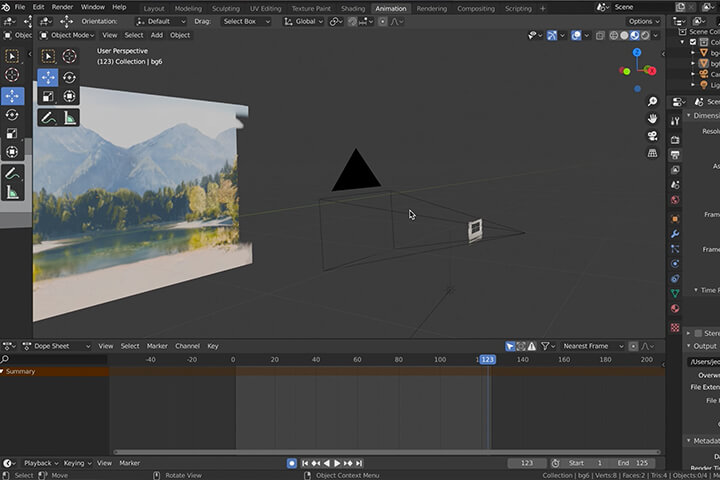
Task: Open the Modifiers wrench tab icon
Action: (x=675, y=234)
